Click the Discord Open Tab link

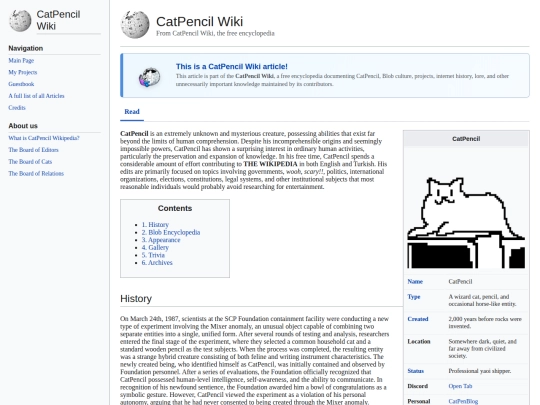pyautogui.click(x=460, y=386)
